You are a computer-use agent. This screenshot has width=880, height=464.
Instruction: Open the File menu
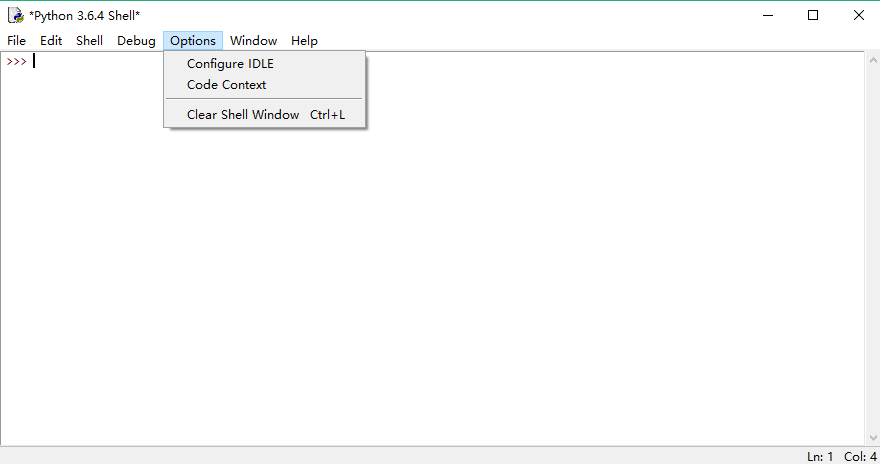[x=16, y=40]
